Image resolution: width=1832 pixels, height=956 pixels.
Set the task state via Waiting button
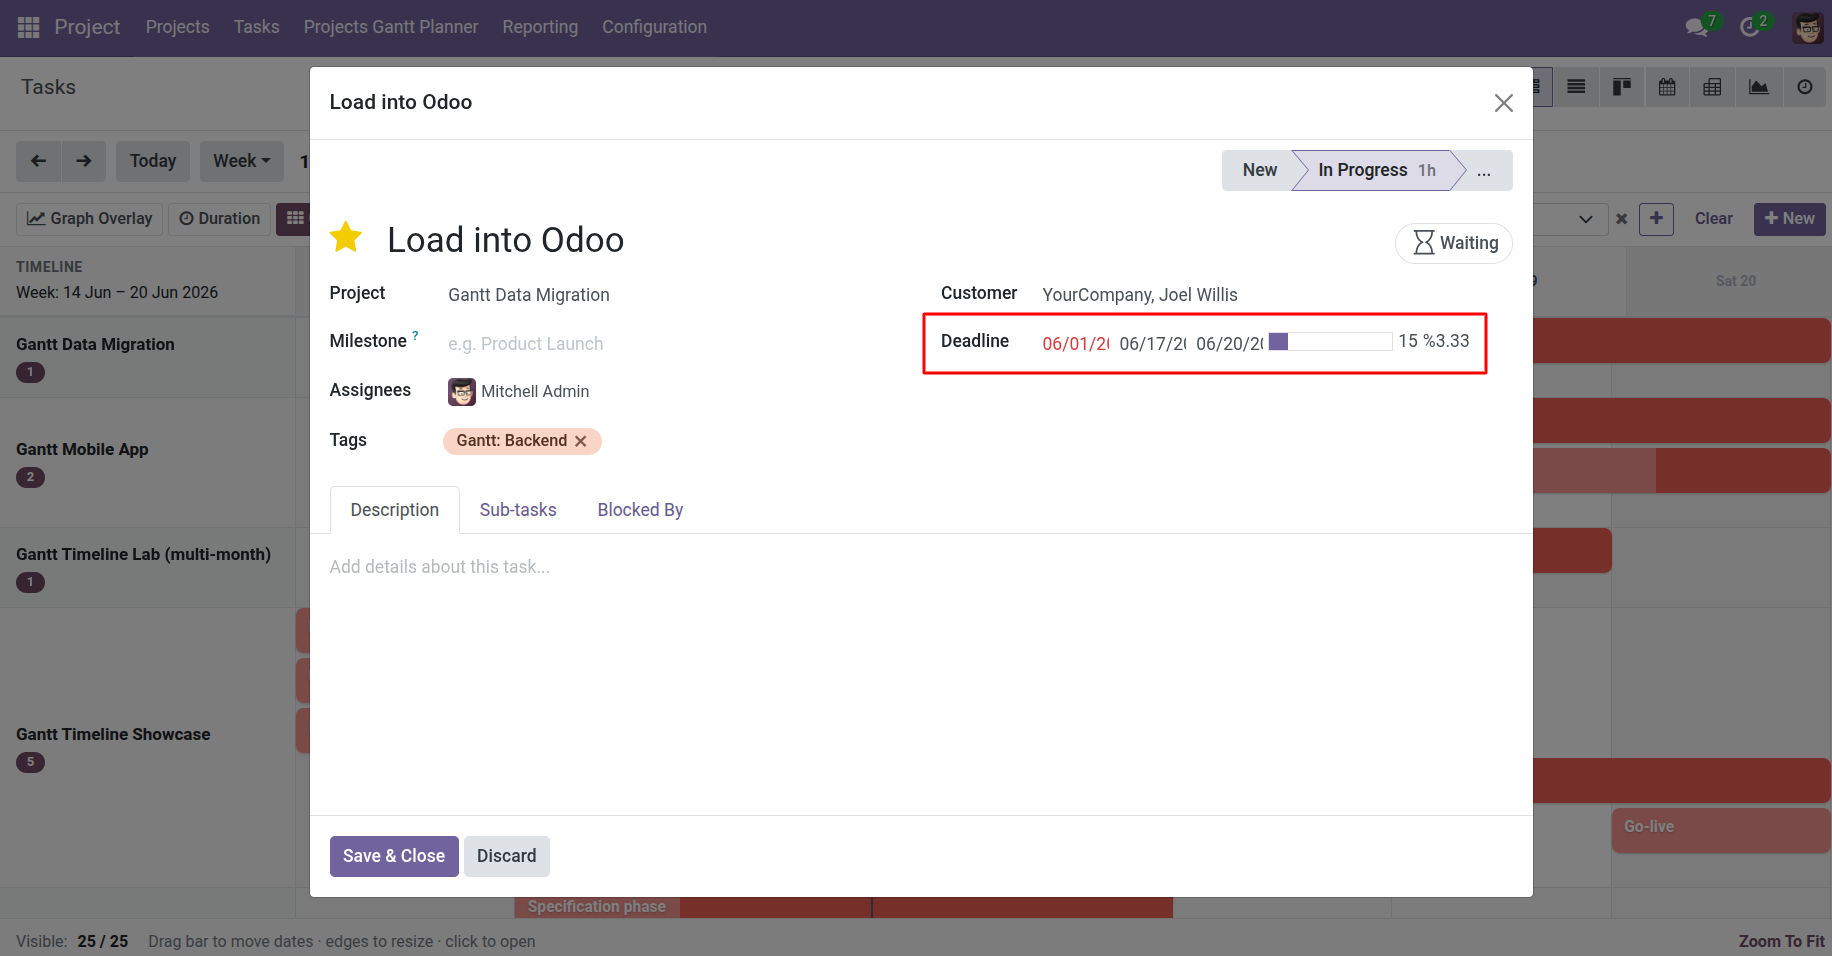[1454, 243]
